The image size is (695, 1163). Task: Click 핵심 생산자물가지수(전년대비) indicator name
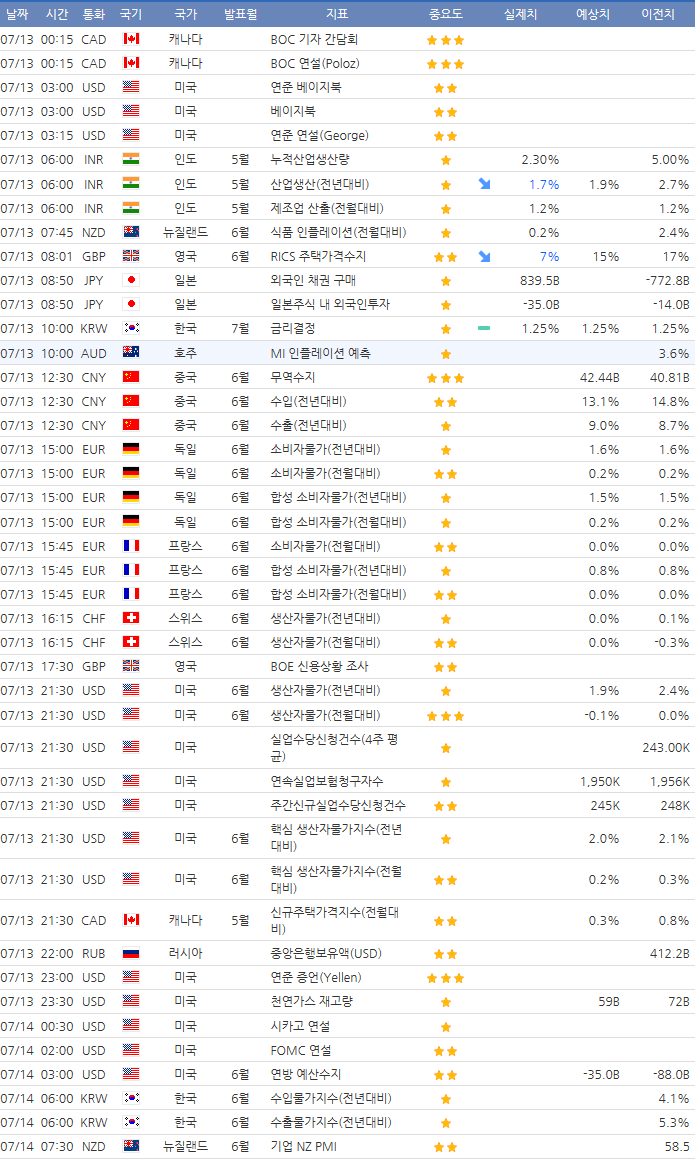pos(336,837)
